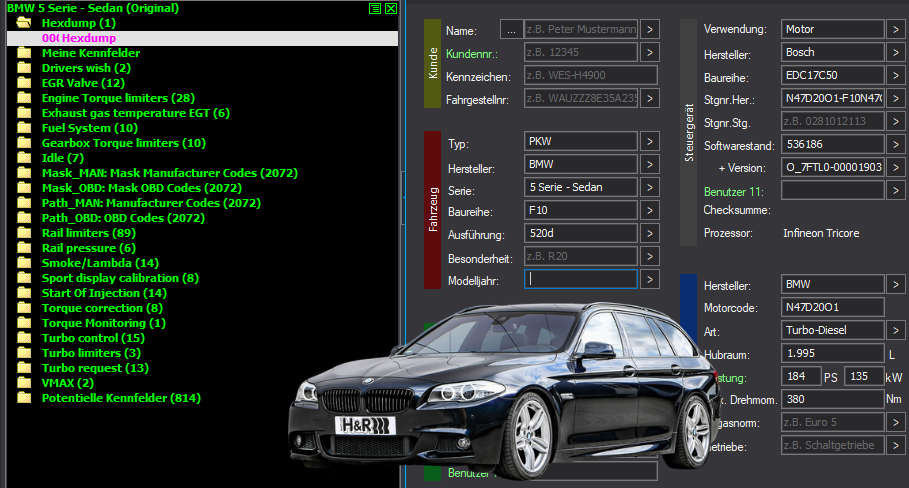Select Turbo limiters (3) in tree
The width and height of the screenshot is (909, 488).
pyautogui.click(x=91, y=353)
